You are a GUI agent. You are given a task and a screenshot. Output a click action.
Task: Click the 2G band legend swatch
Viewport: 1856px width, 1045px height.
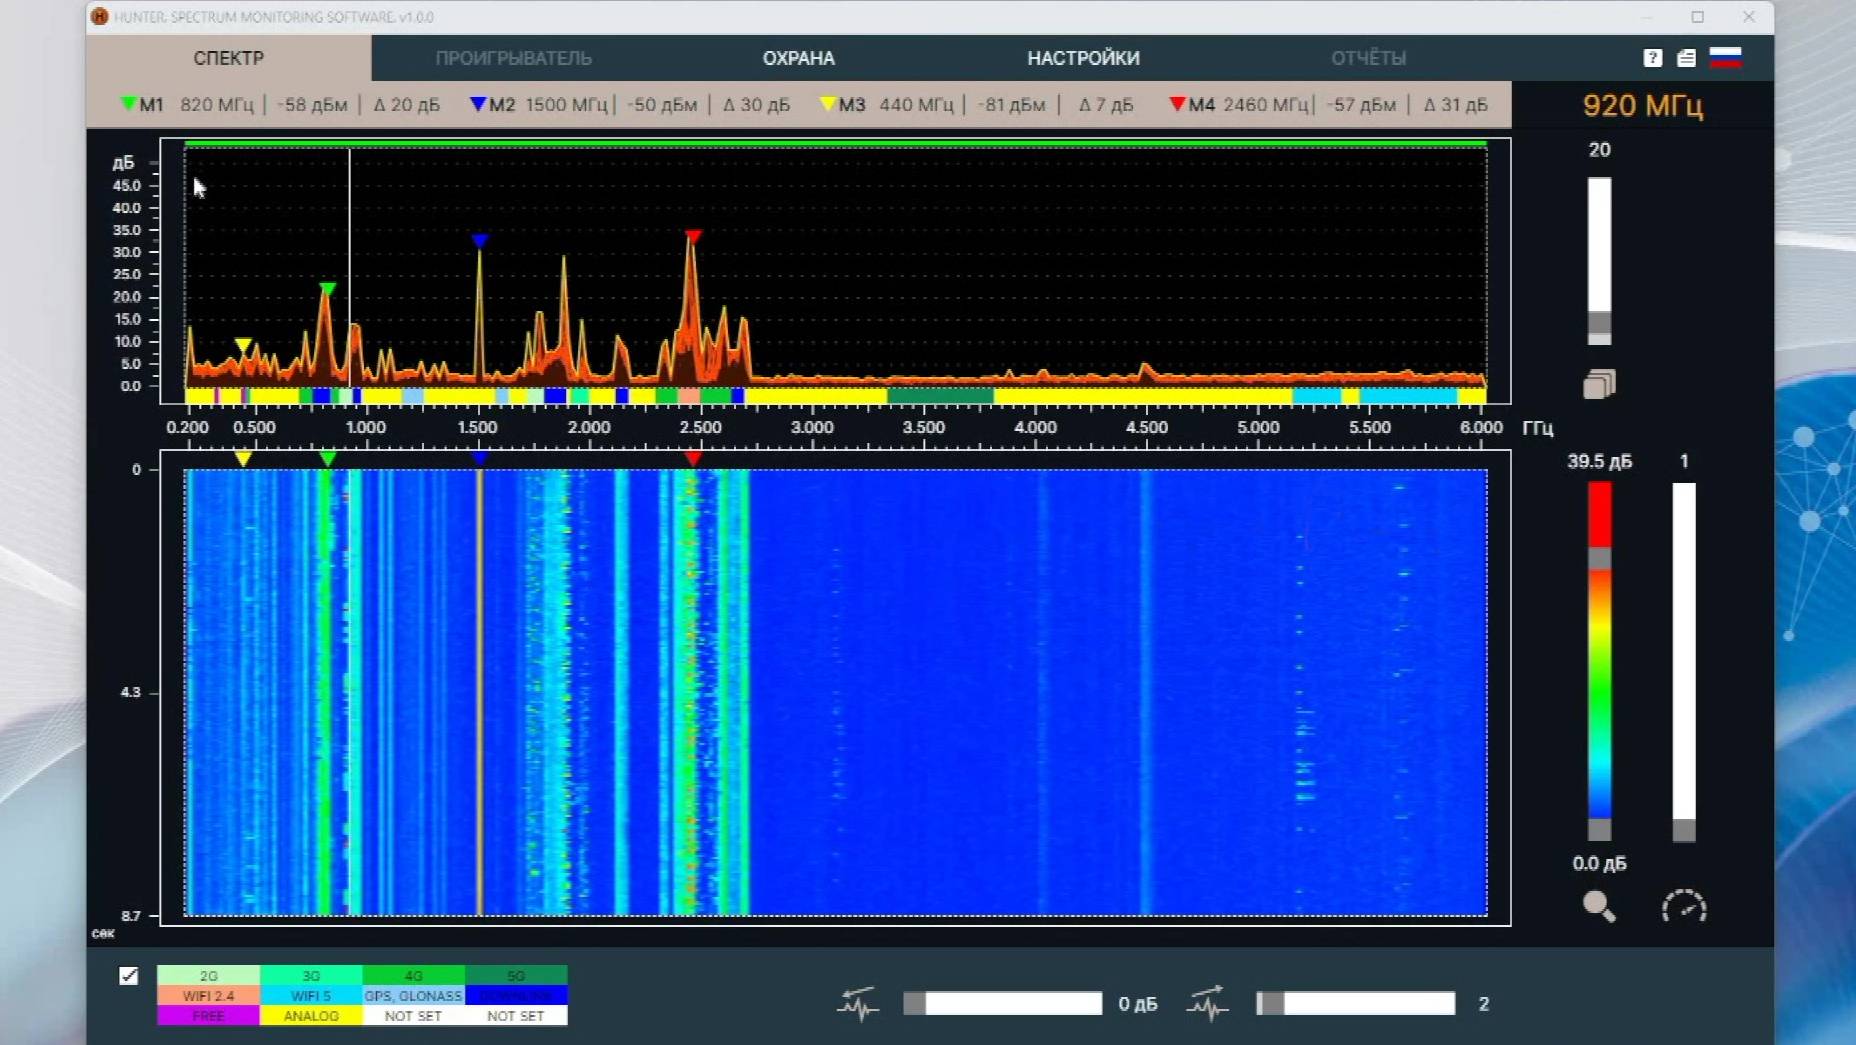[x=208, y=975]
